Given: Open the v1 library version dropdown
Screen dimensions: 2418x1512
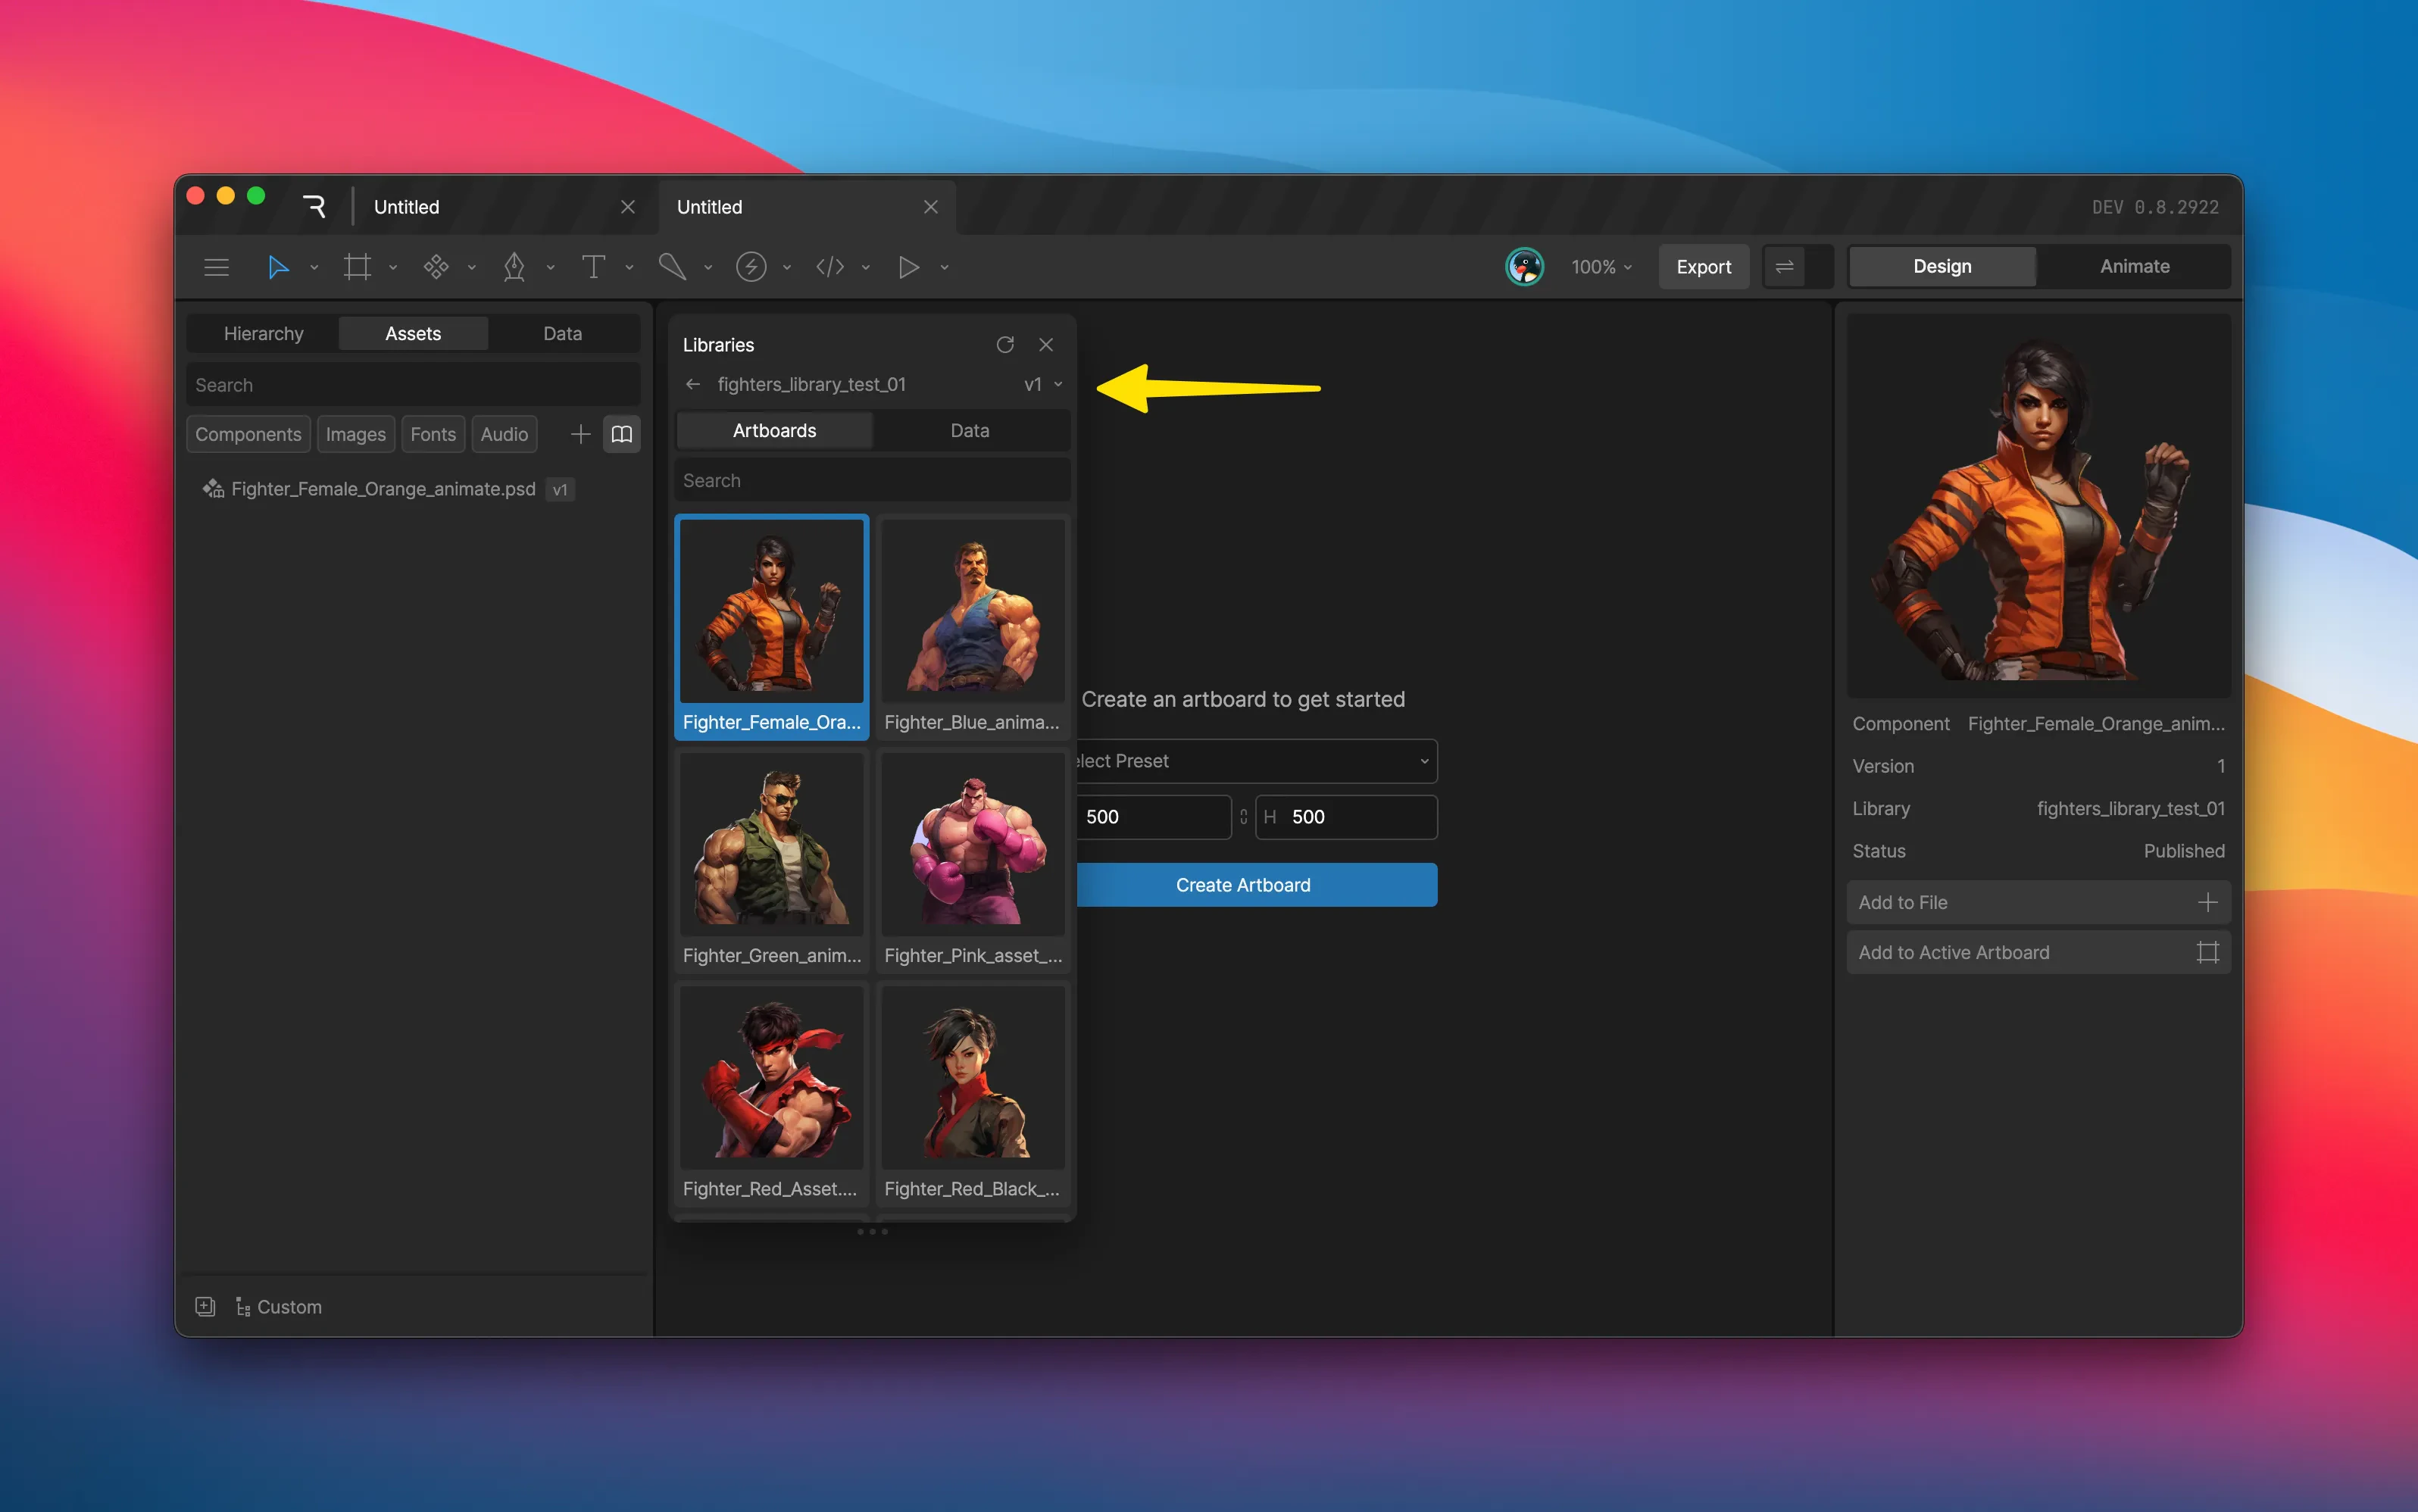Looking at the screenshot, I should point(1043,385).
